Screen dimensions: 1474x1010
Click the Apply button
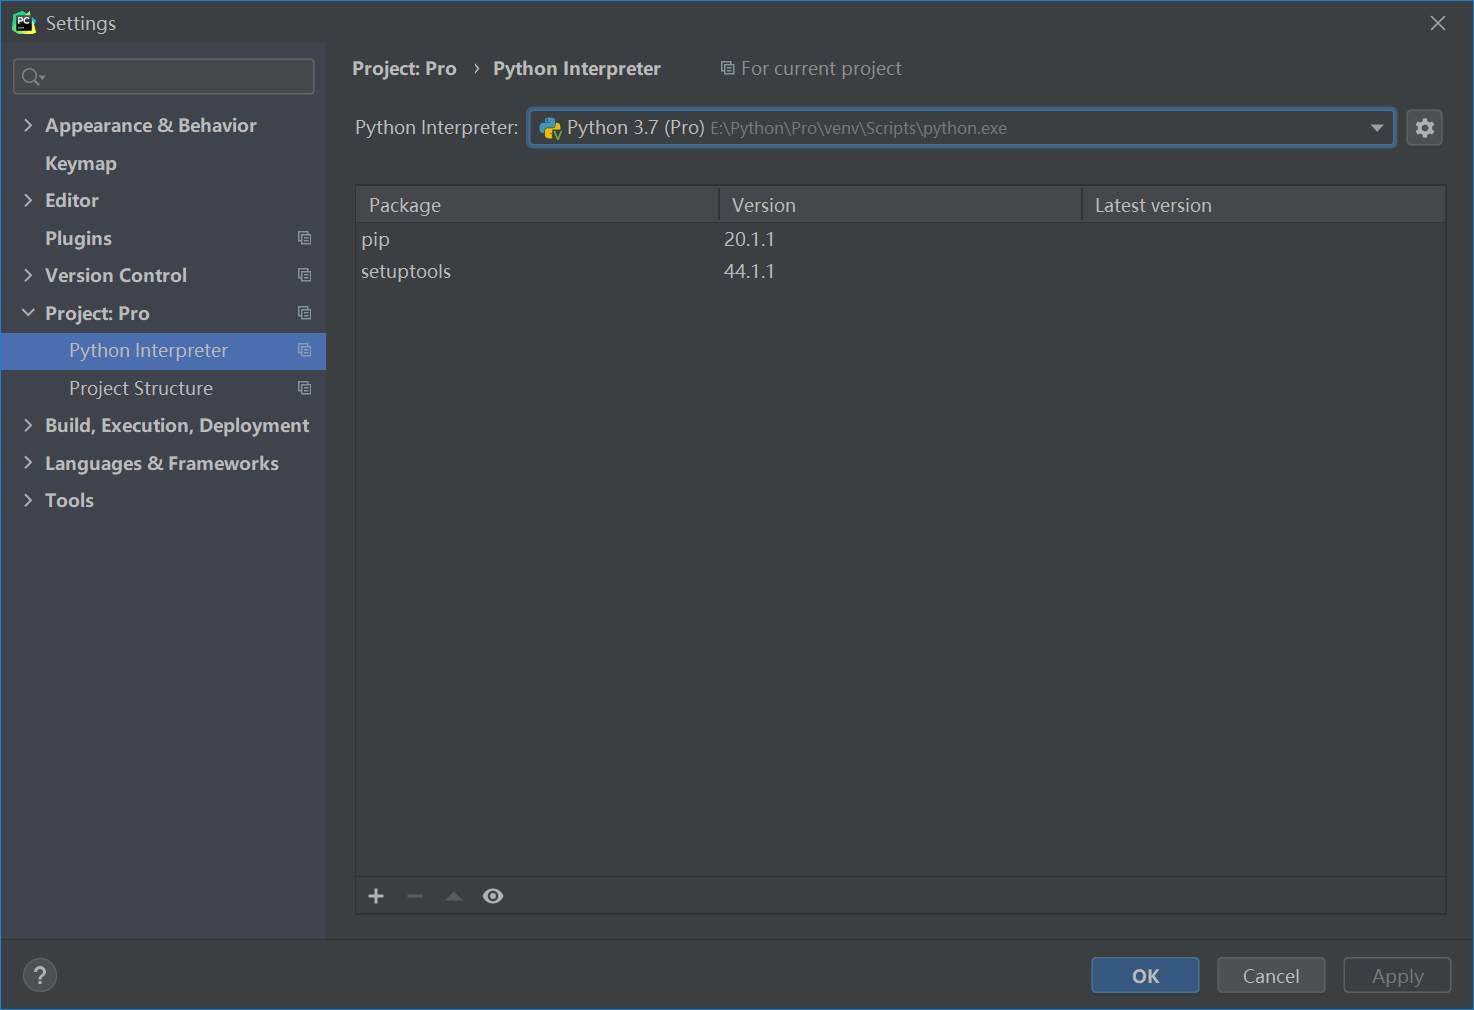[x=1397, y=975]
